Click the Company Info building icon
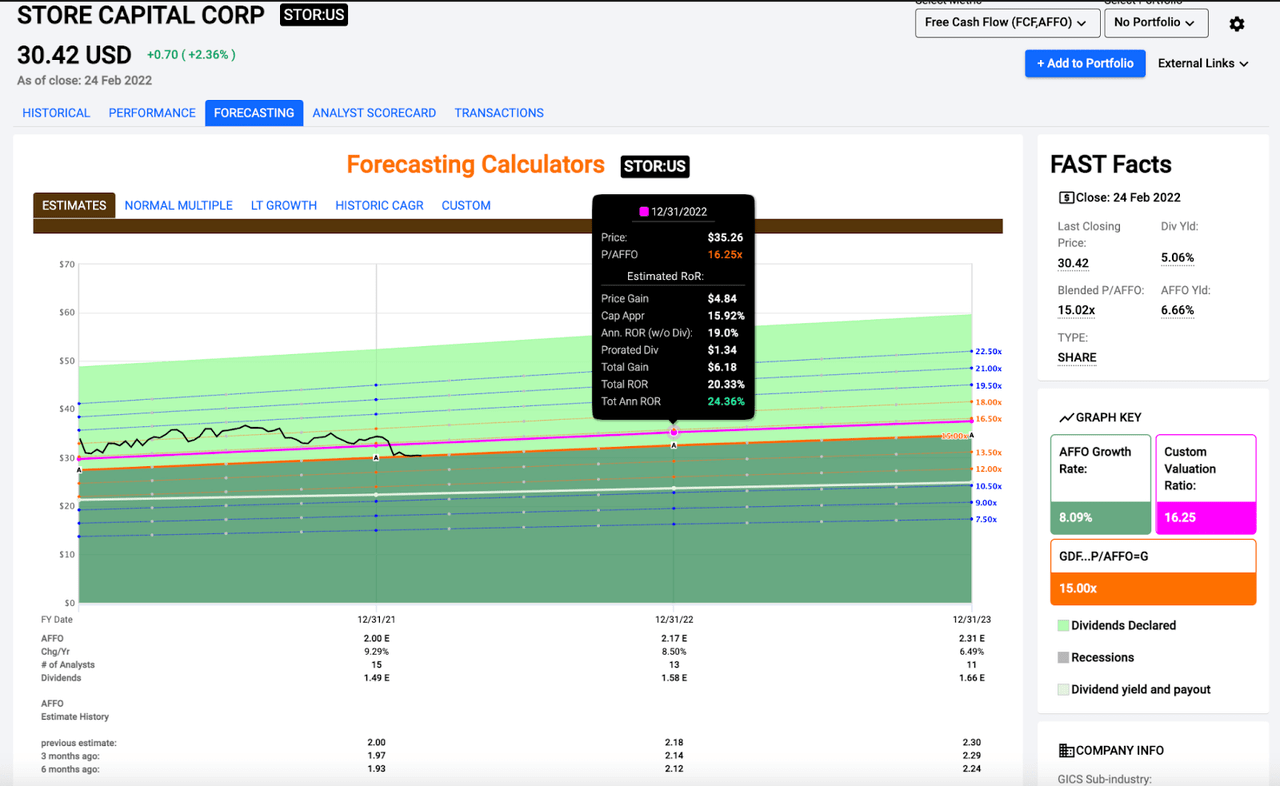Screen dimensions: 1280x786 click(1066, 750)
